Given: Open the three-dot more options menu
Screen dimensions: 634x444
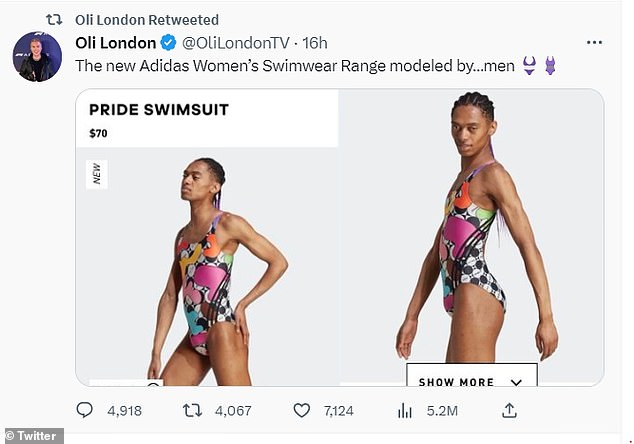Looking at the screenshot, I should click(x=594, y=43).
